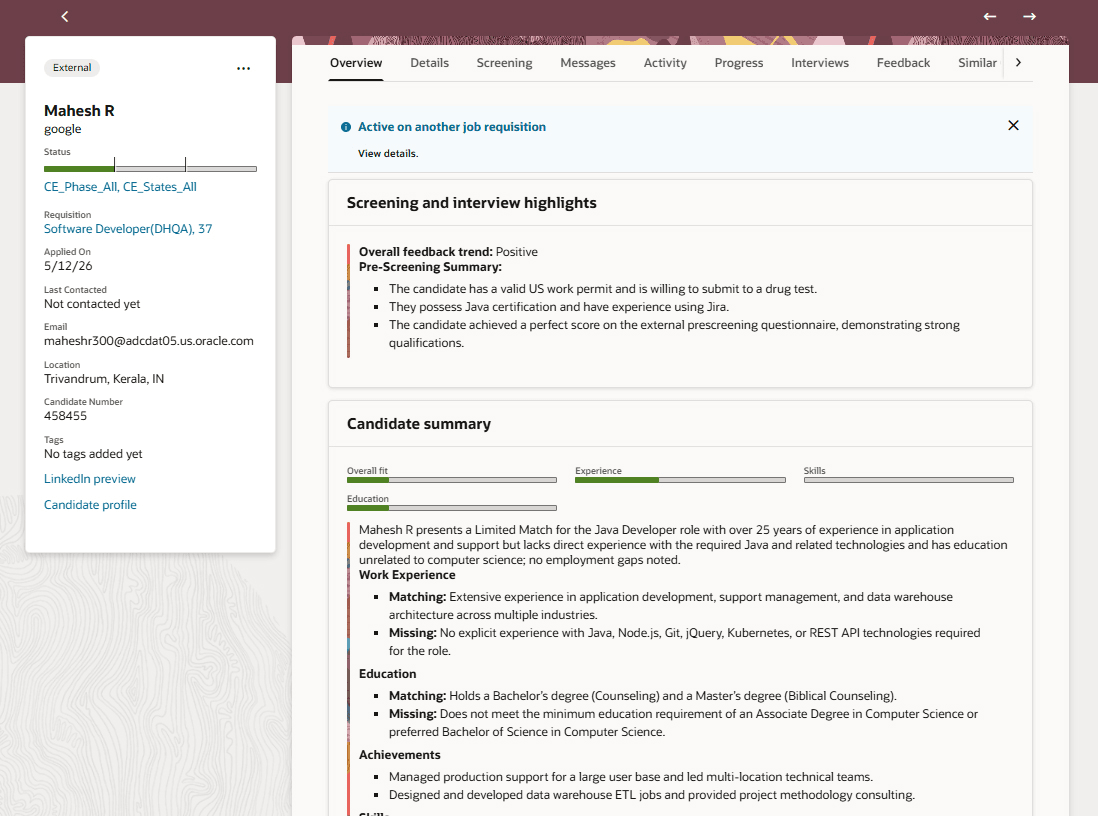Open the Messages tab

(x=588, y=63)
